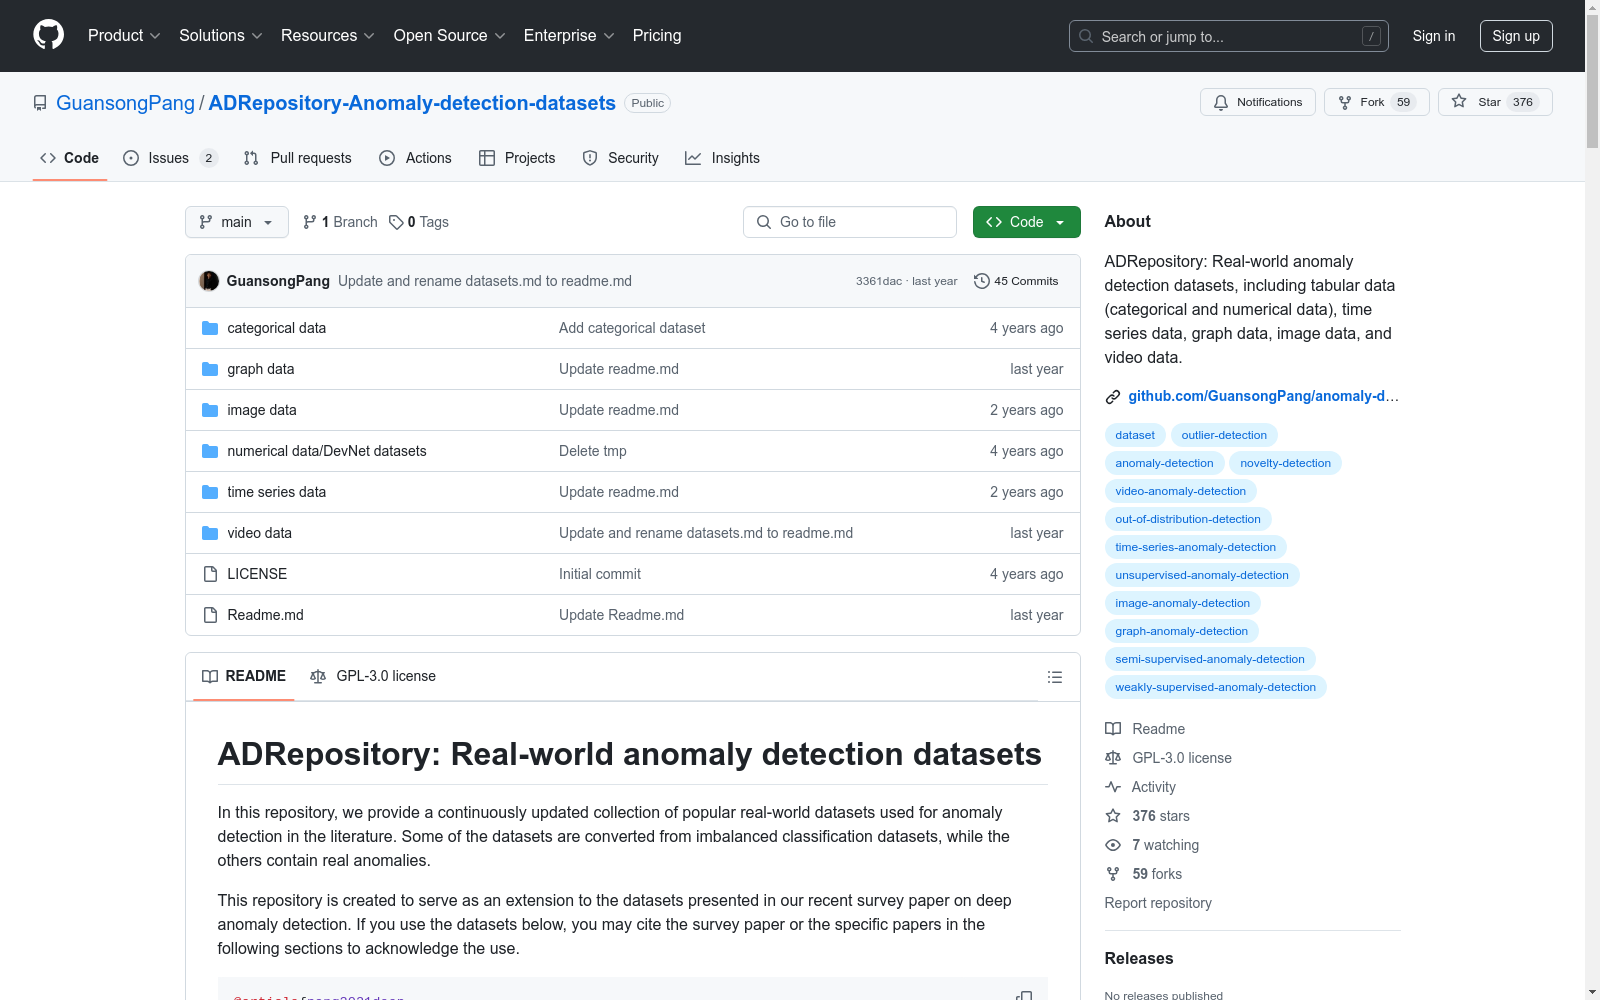Expand the Enterprise menu

tap(569, 35)
